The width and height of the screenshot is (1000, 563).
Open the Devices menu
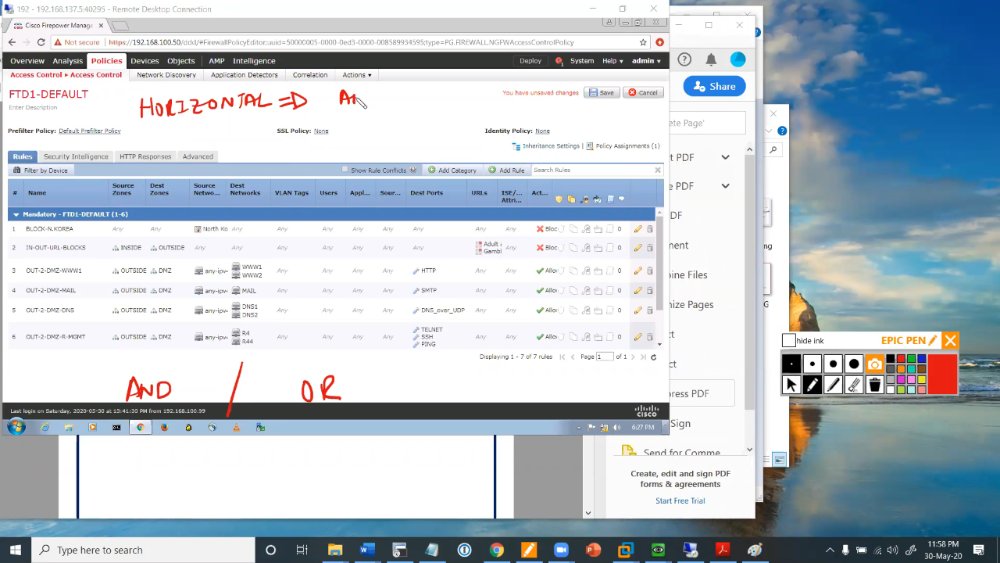point(145,61)
